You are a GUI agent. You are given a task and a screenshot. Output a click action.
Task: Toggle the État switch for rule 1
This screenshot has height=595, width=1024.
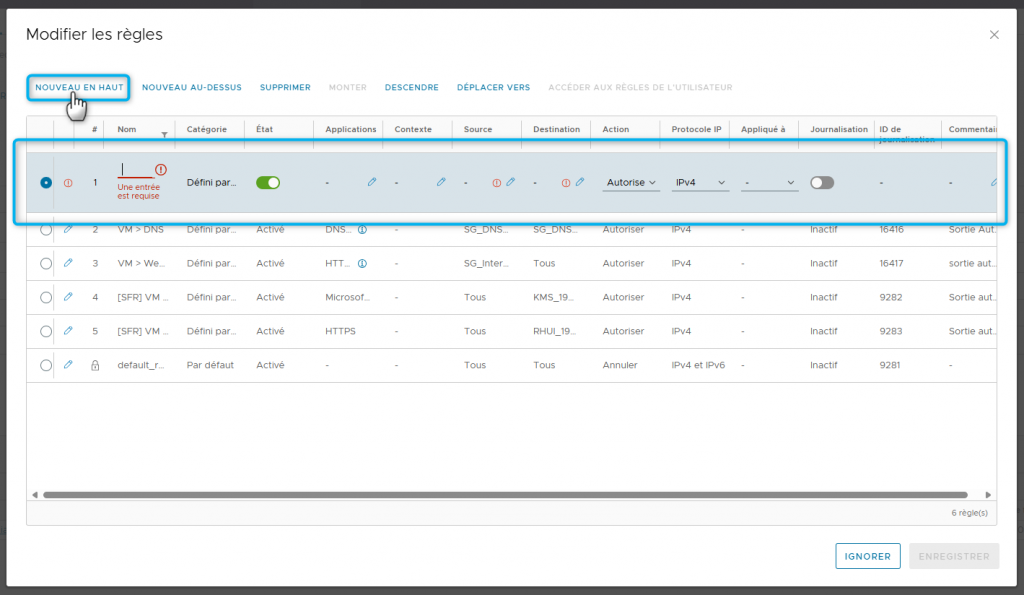pyautogui.click(x=268, y=183)
